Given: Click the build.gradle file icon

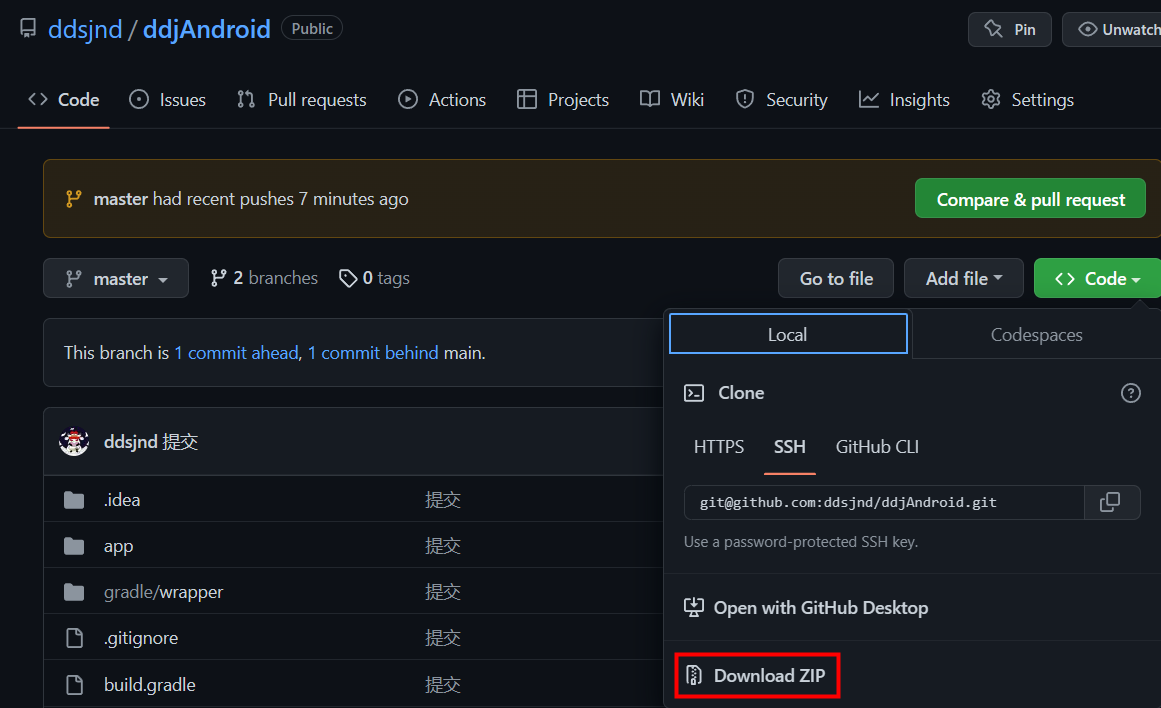Looking at the screenshot, I should pos(74,685).
